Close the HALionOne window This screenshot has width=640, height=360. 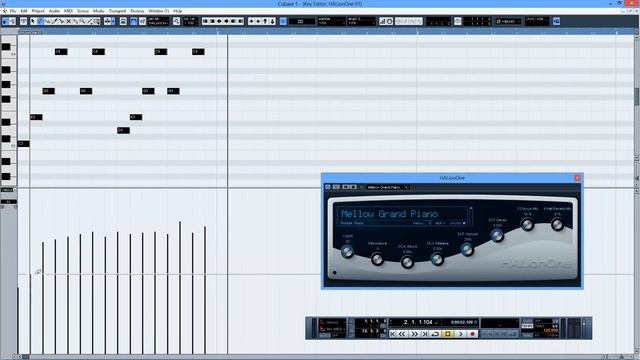tap(577, 178)
